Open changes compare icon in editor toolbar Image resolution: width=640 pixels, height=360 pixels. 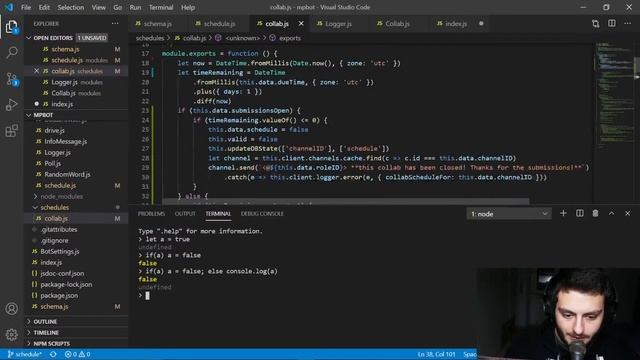[x=596, y=24]
